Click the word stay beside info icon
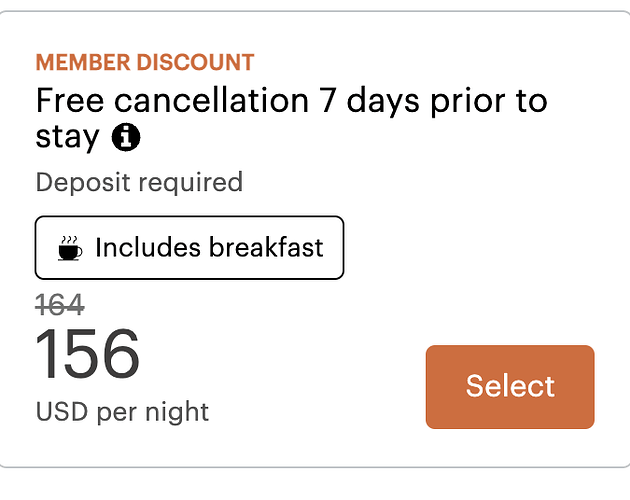630x500 pixels. pyautogui.click(x=67, y=138)
